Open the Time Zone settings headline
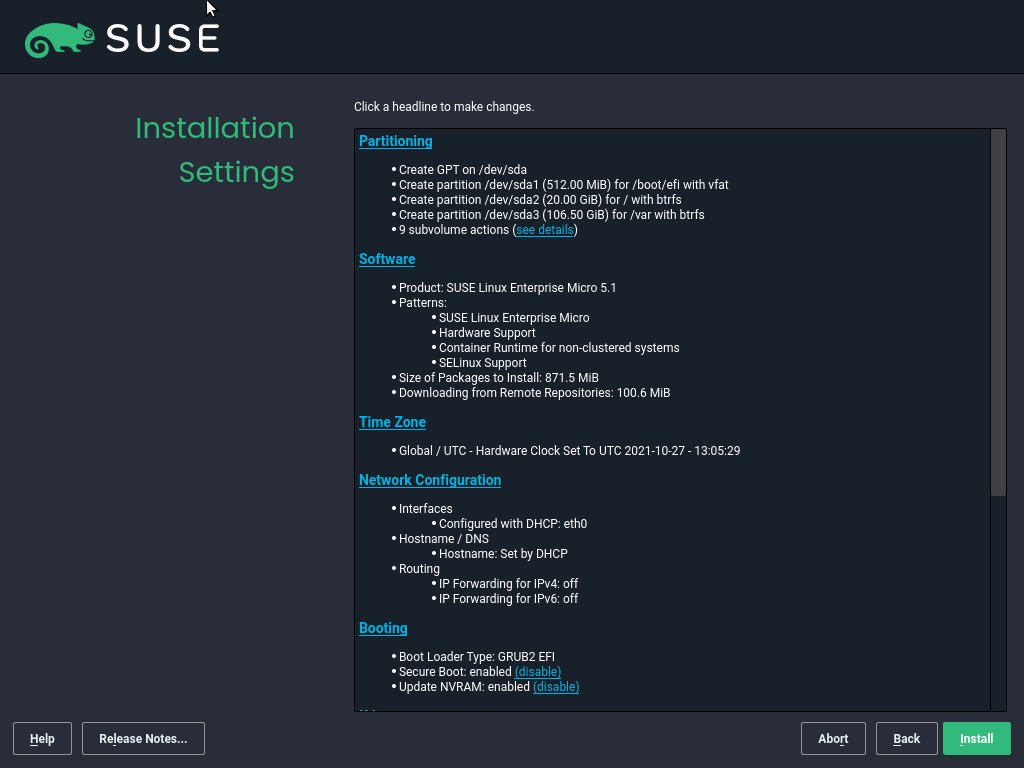Image resolution: width=1024 pixels, height=768 pixels. (392, 422)
